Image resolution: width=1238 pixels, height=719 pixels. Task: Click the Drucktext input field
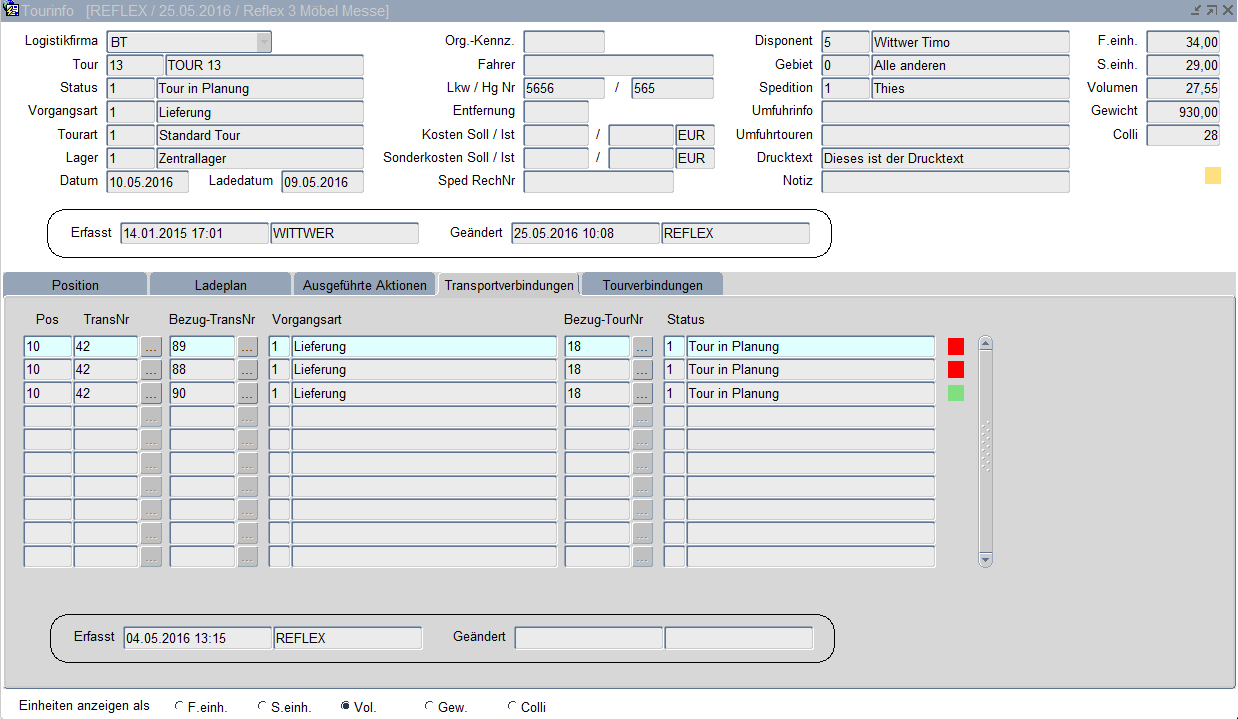(945, 158)
